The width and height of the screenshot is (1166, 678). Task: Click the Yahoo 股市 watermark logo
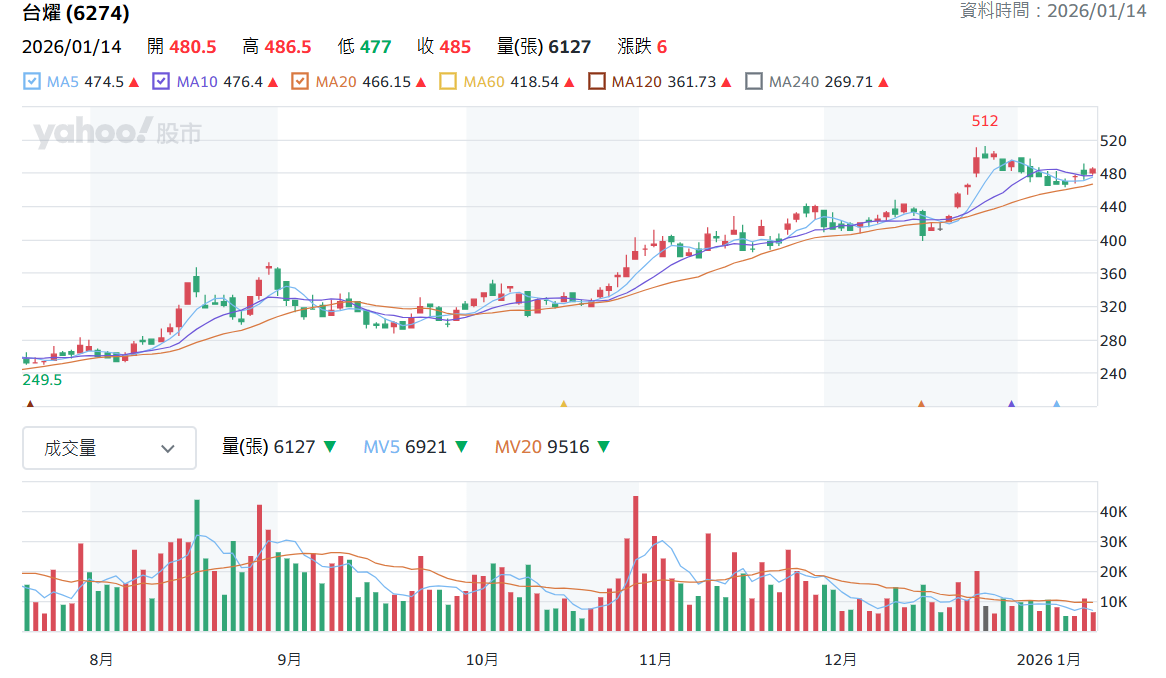(117, 132)
